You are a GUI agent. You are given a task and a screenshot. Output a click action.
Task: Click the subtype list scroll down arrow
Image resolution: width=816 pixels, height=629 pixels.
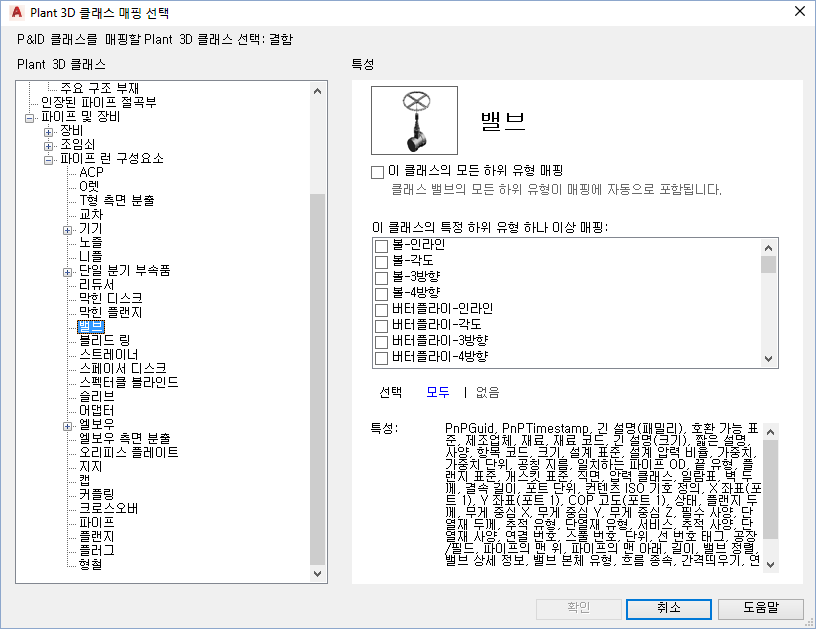[769, 358]
